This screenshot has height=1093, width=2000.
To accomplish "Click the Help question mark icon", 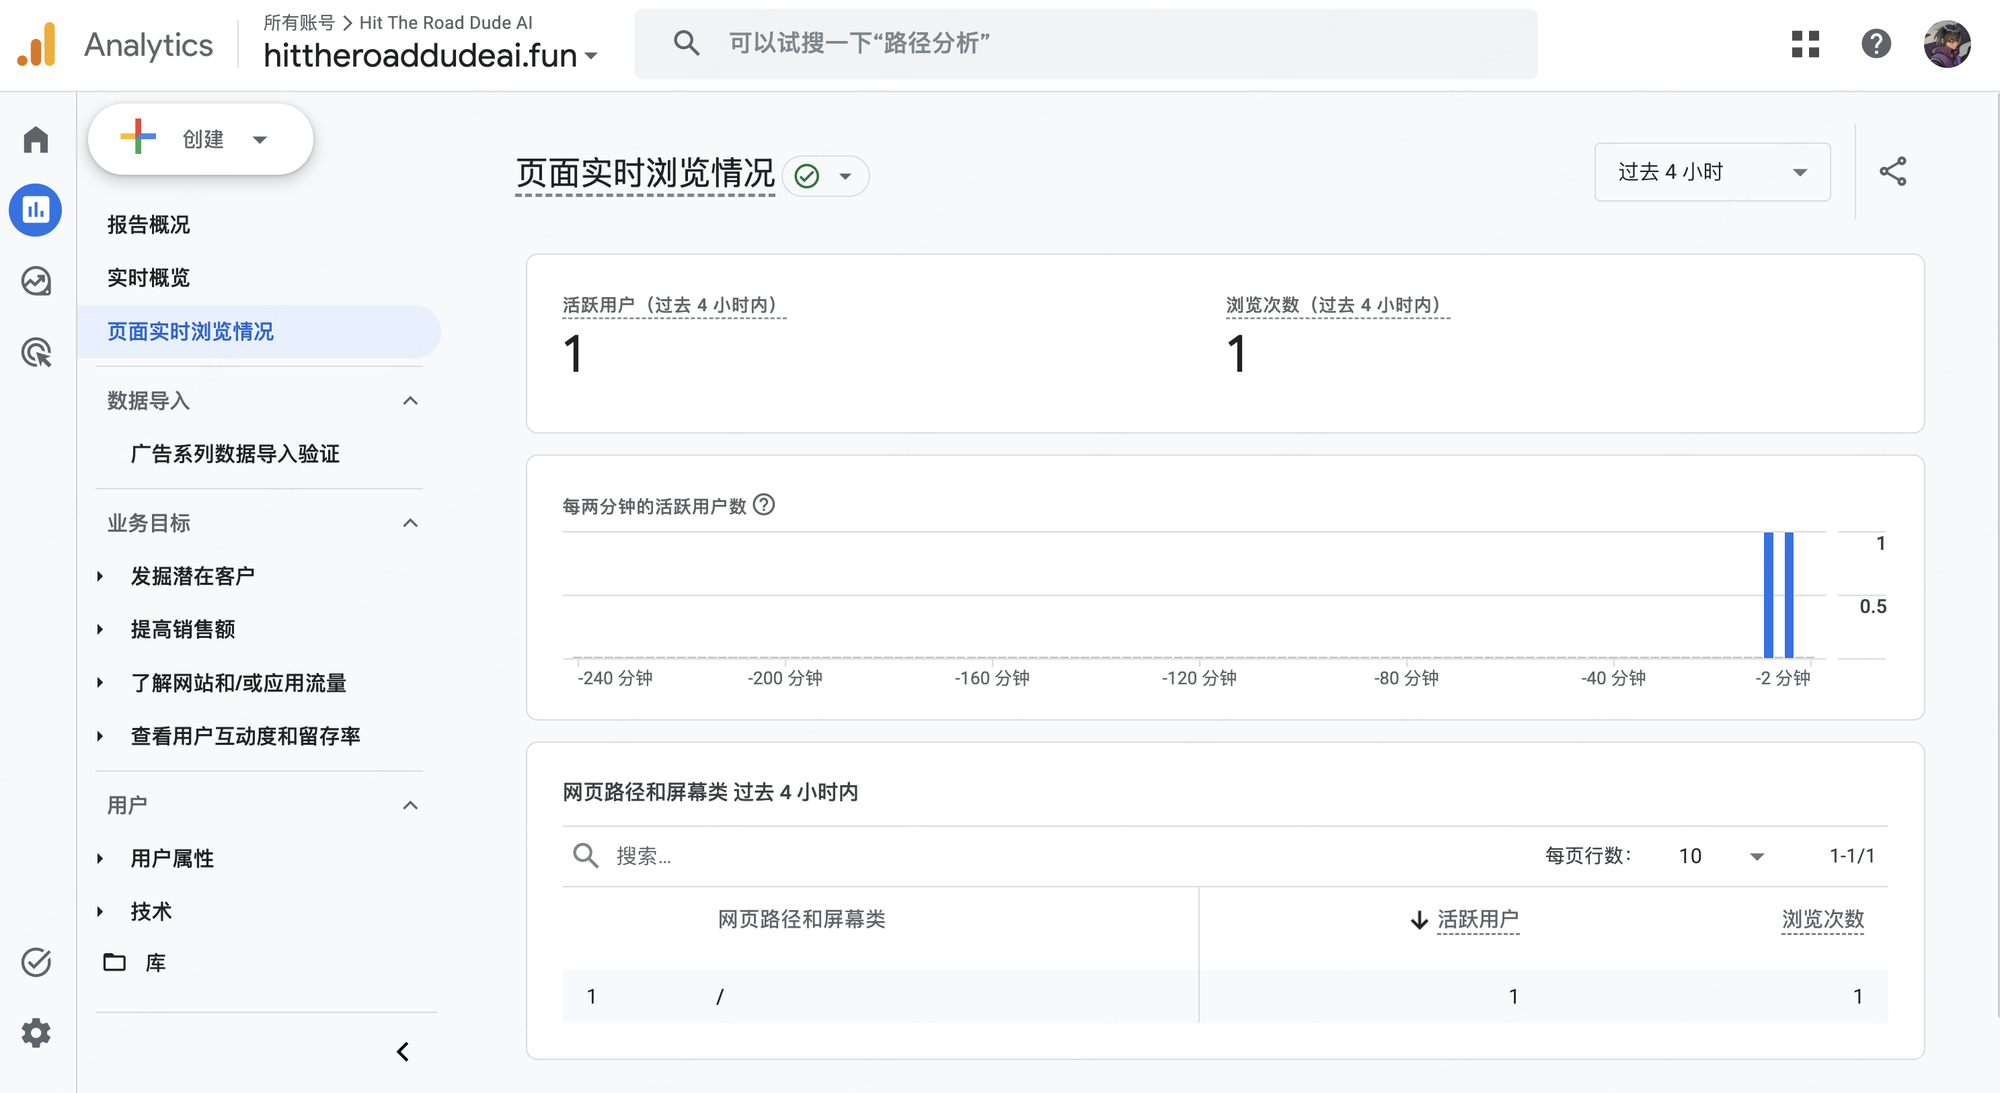I will pyautogui.click(x=1876, y=44).
